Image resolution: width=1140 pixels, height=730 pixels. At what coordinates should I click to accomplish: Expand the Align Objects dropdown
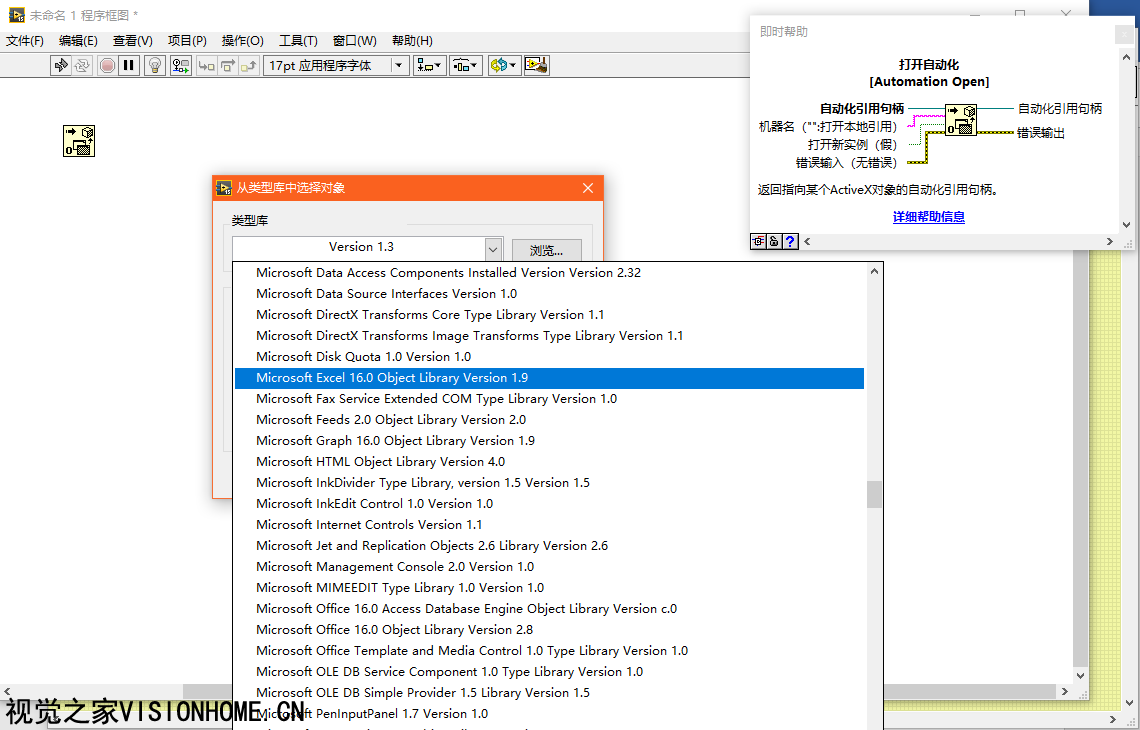(430, 66)
